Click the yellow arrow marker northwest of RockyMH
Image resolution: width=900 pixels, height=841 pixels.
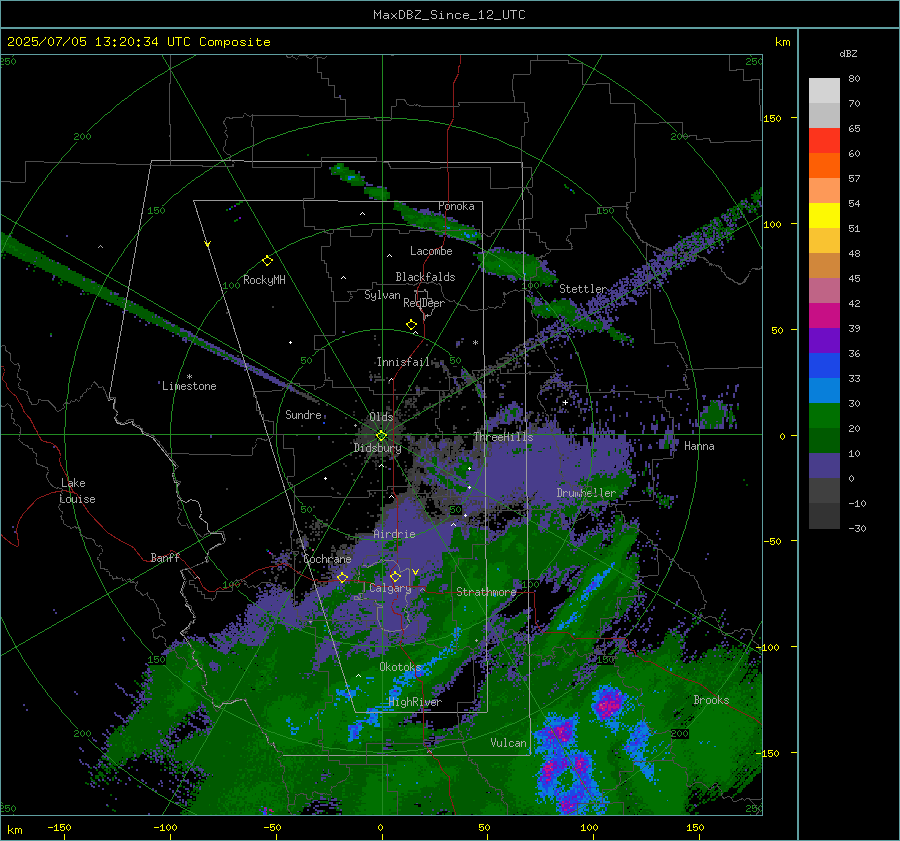208,244
